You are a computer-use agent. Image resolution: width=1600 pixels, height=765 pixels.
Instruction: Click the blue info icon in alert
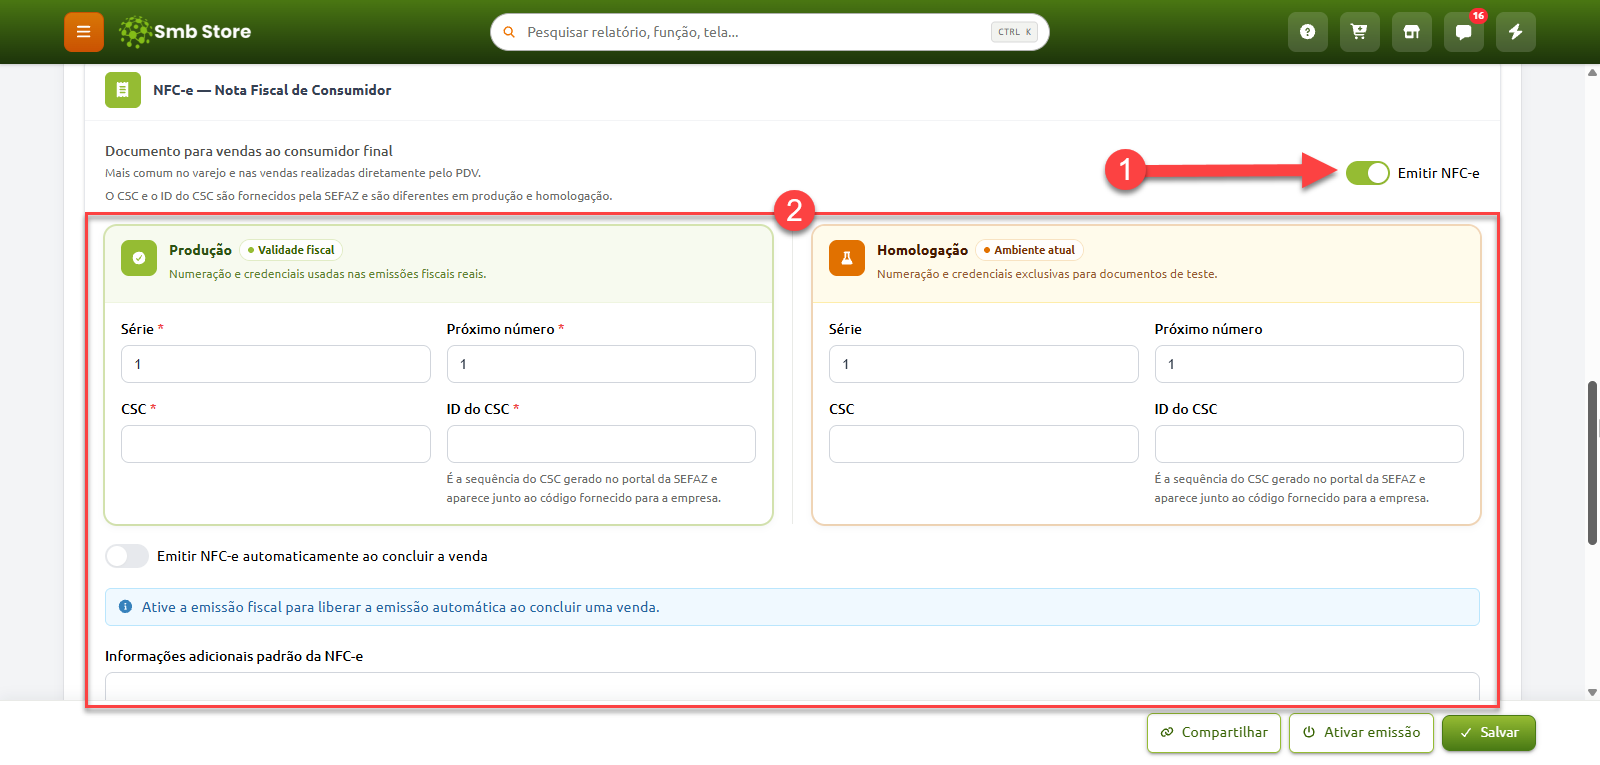point(125,607)
